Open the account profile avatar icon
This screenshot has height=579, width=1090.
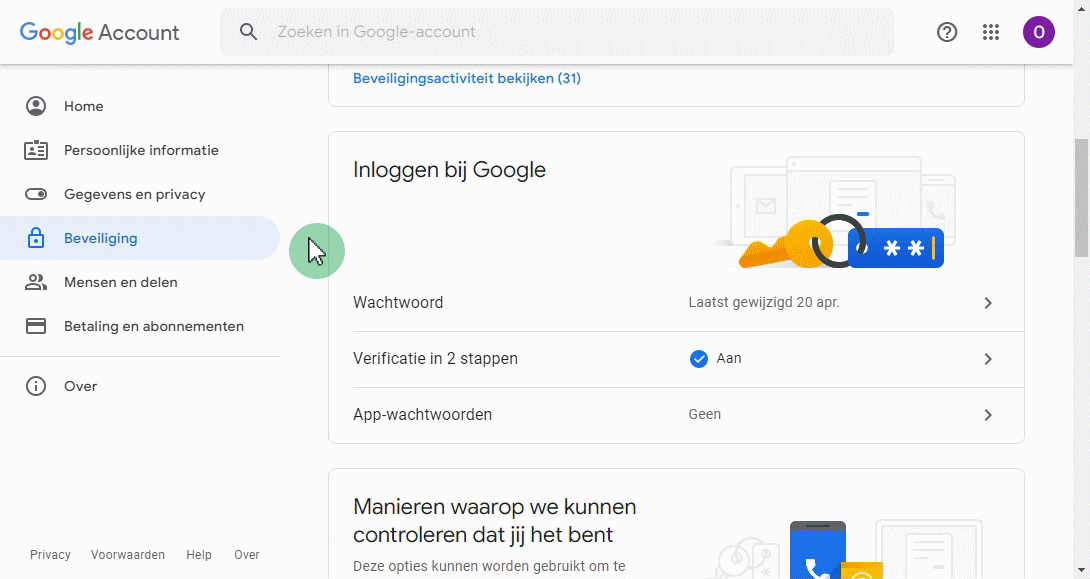1039,32
